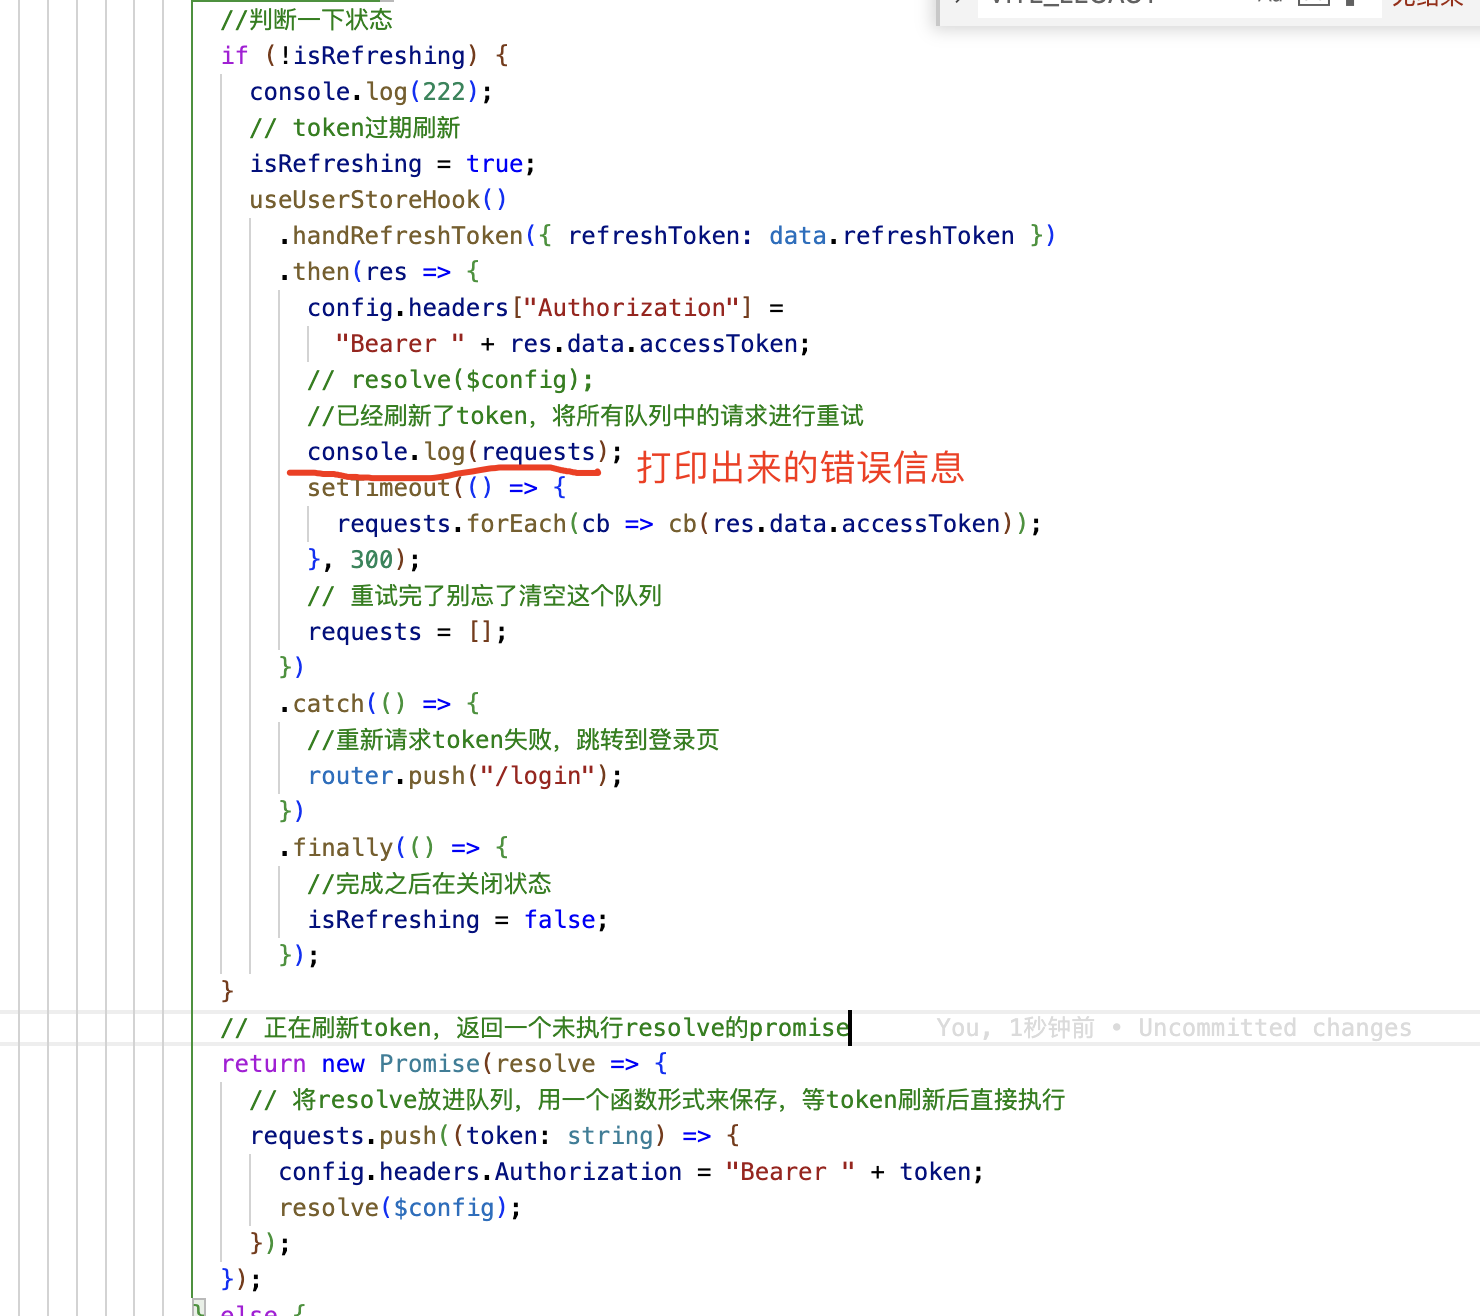Image resolution: width=1480 pixels, height=1316 pixels.
Task: Click the 'console.log(222);' statement
Action: pos(371,92)
